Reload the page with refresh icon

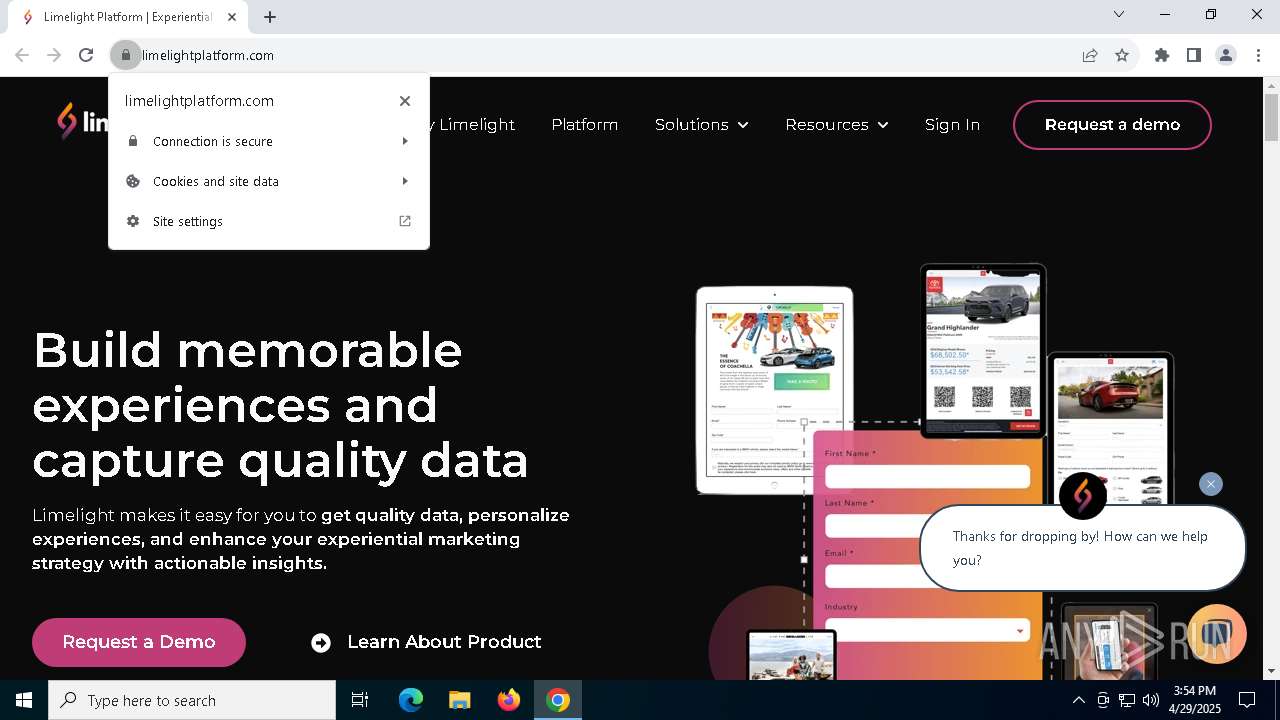point(86,55)
